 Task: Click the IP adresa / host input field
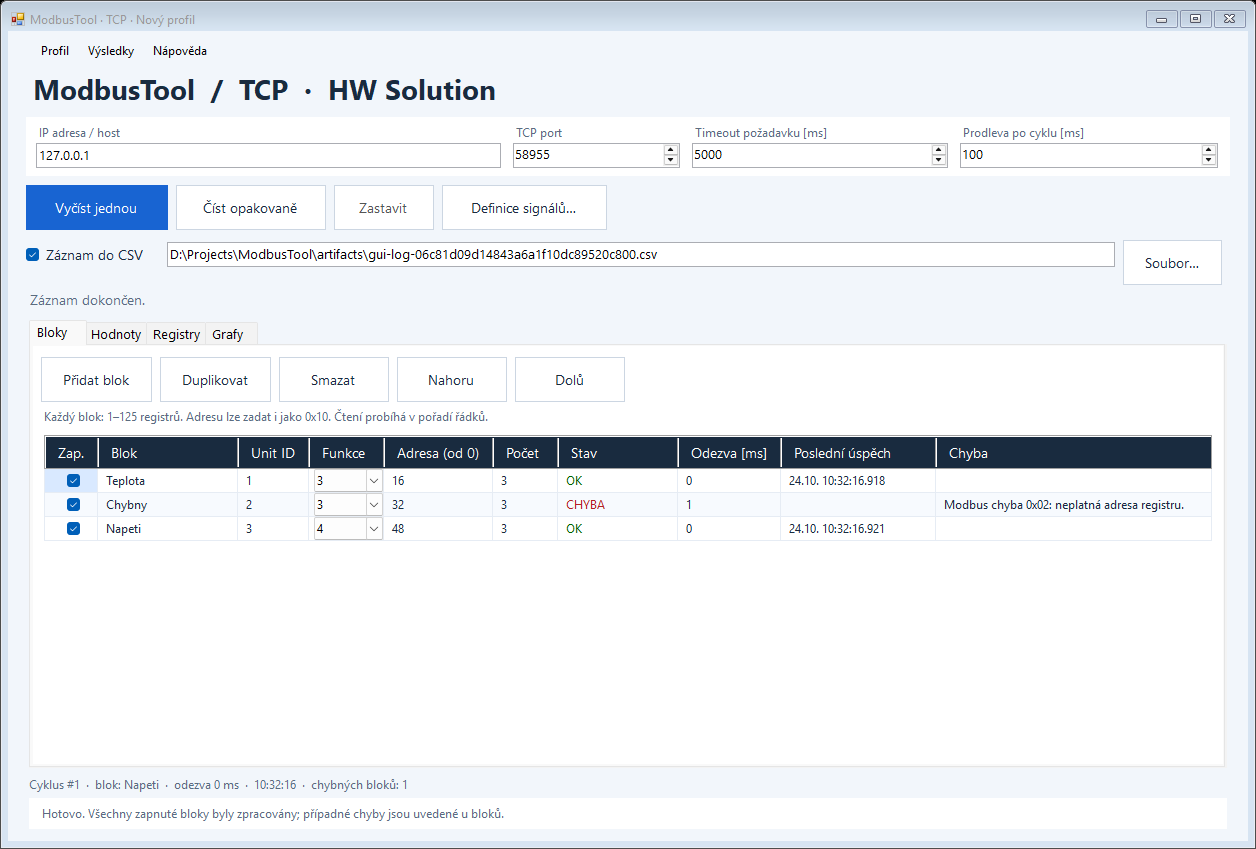(268, 155)
